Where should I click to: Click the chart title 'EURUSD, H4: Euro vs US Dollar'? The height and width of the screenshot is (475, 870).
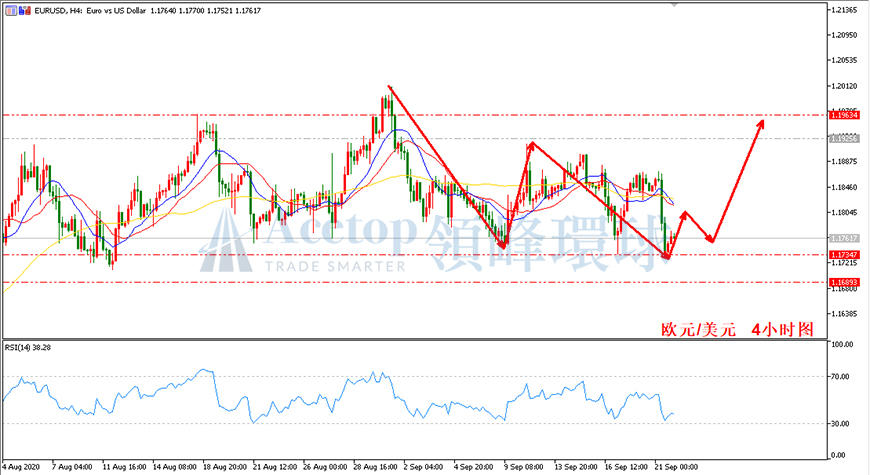[90, 11]
